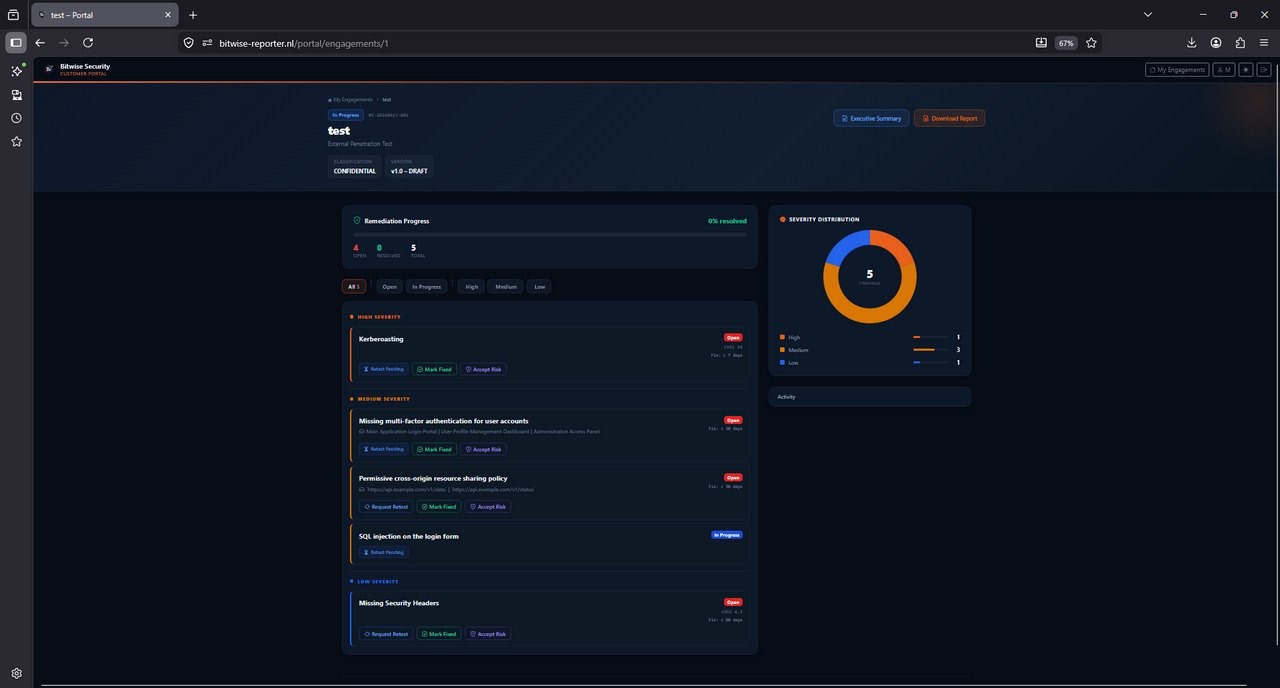1280x688 pixels.
Task: Click the In Progress engagement status badge
Action: click(x=345, y=115)
